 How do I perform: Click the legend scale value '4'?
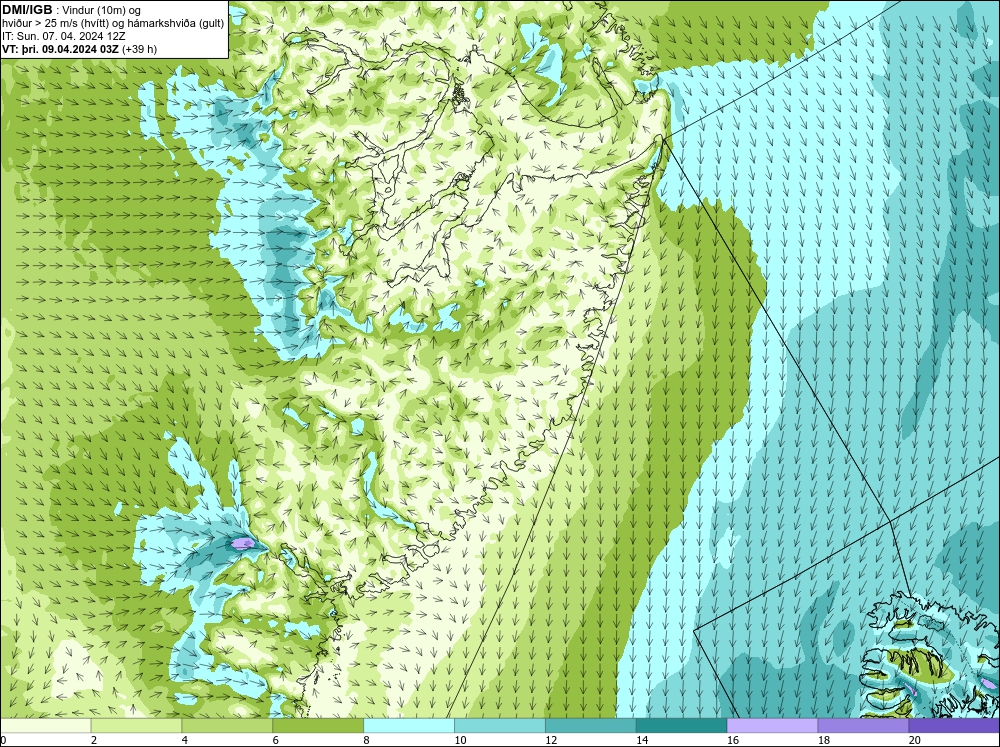pyautogui.click(x=185, y=740)
